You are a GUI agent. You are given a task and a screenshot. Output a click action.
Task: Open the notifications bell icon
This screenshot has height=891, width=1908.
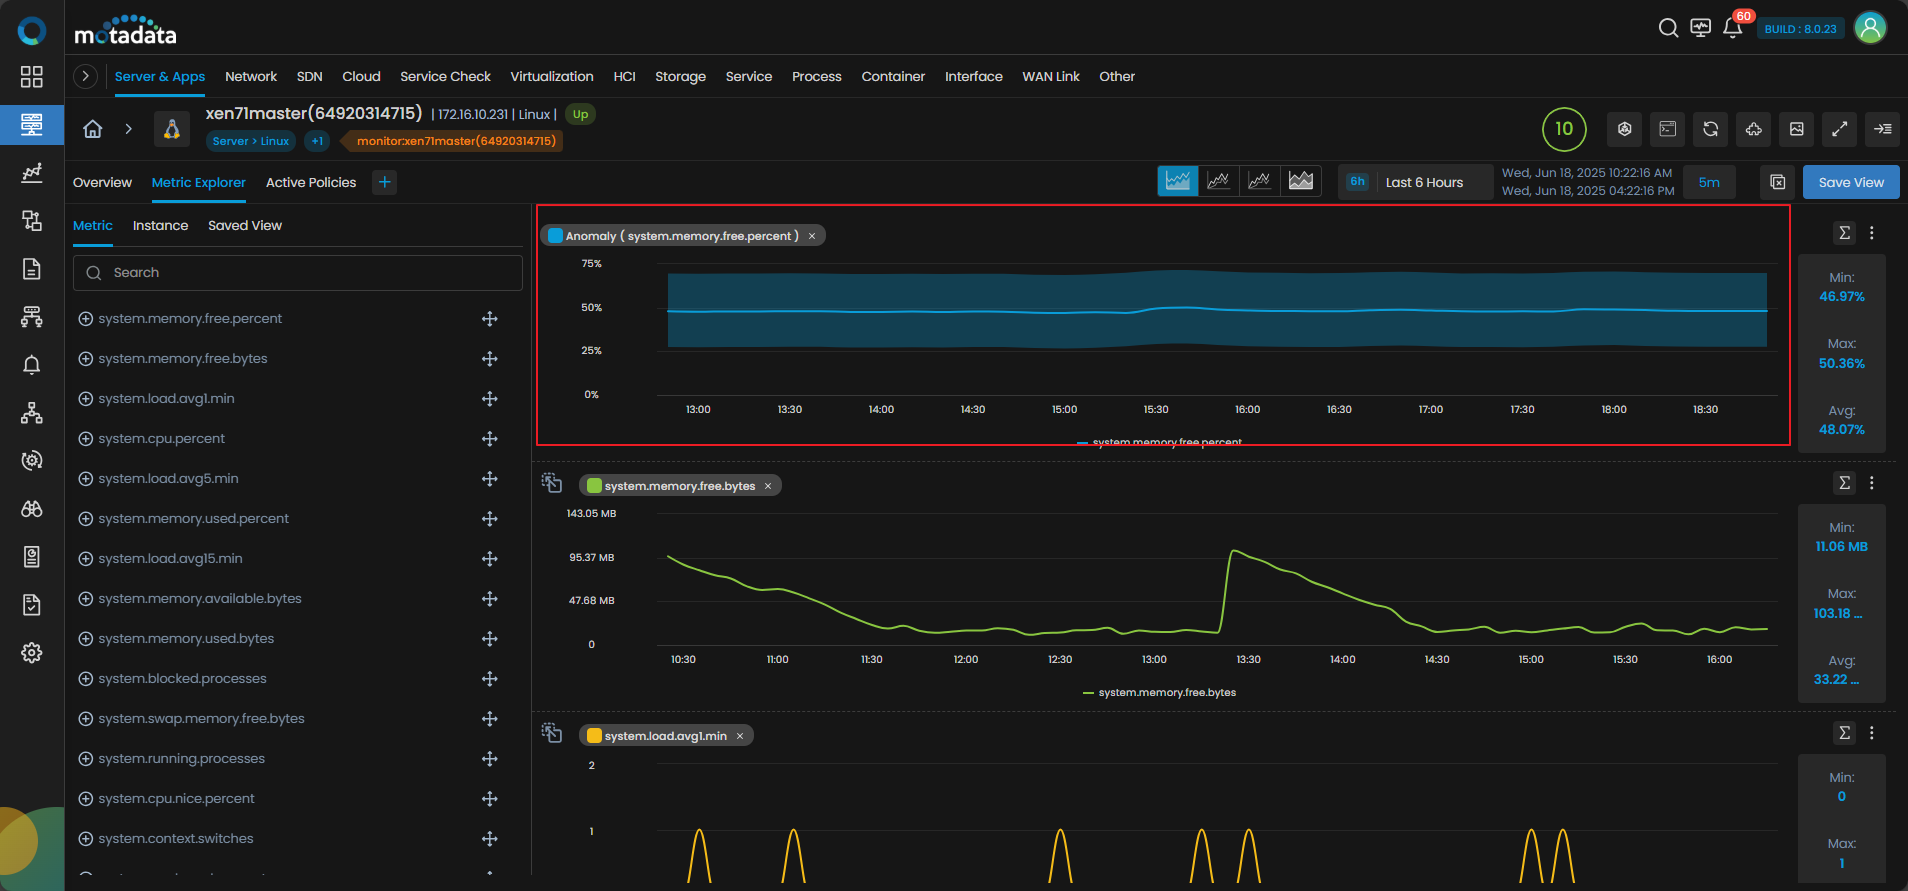click(x=1732, y=28)
